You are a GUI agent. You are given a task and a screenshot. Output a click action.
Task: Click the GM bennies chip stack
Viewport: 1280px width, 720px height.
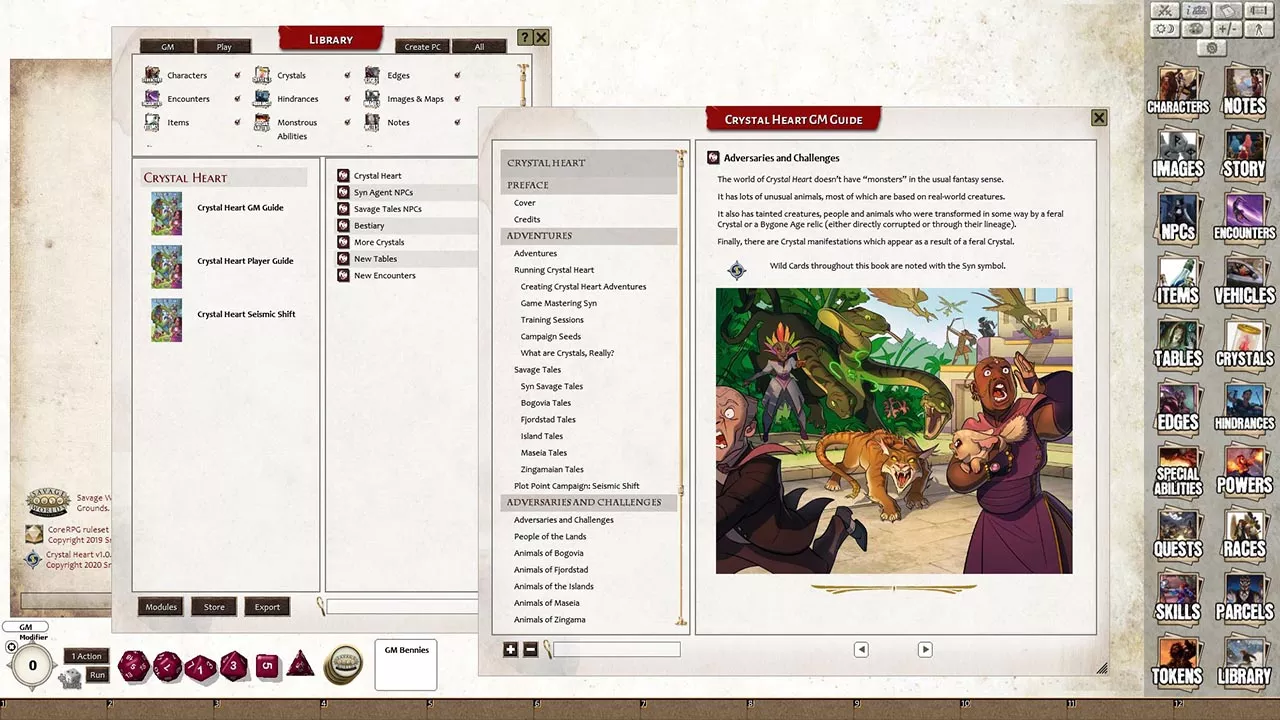(x=345, y=663)
